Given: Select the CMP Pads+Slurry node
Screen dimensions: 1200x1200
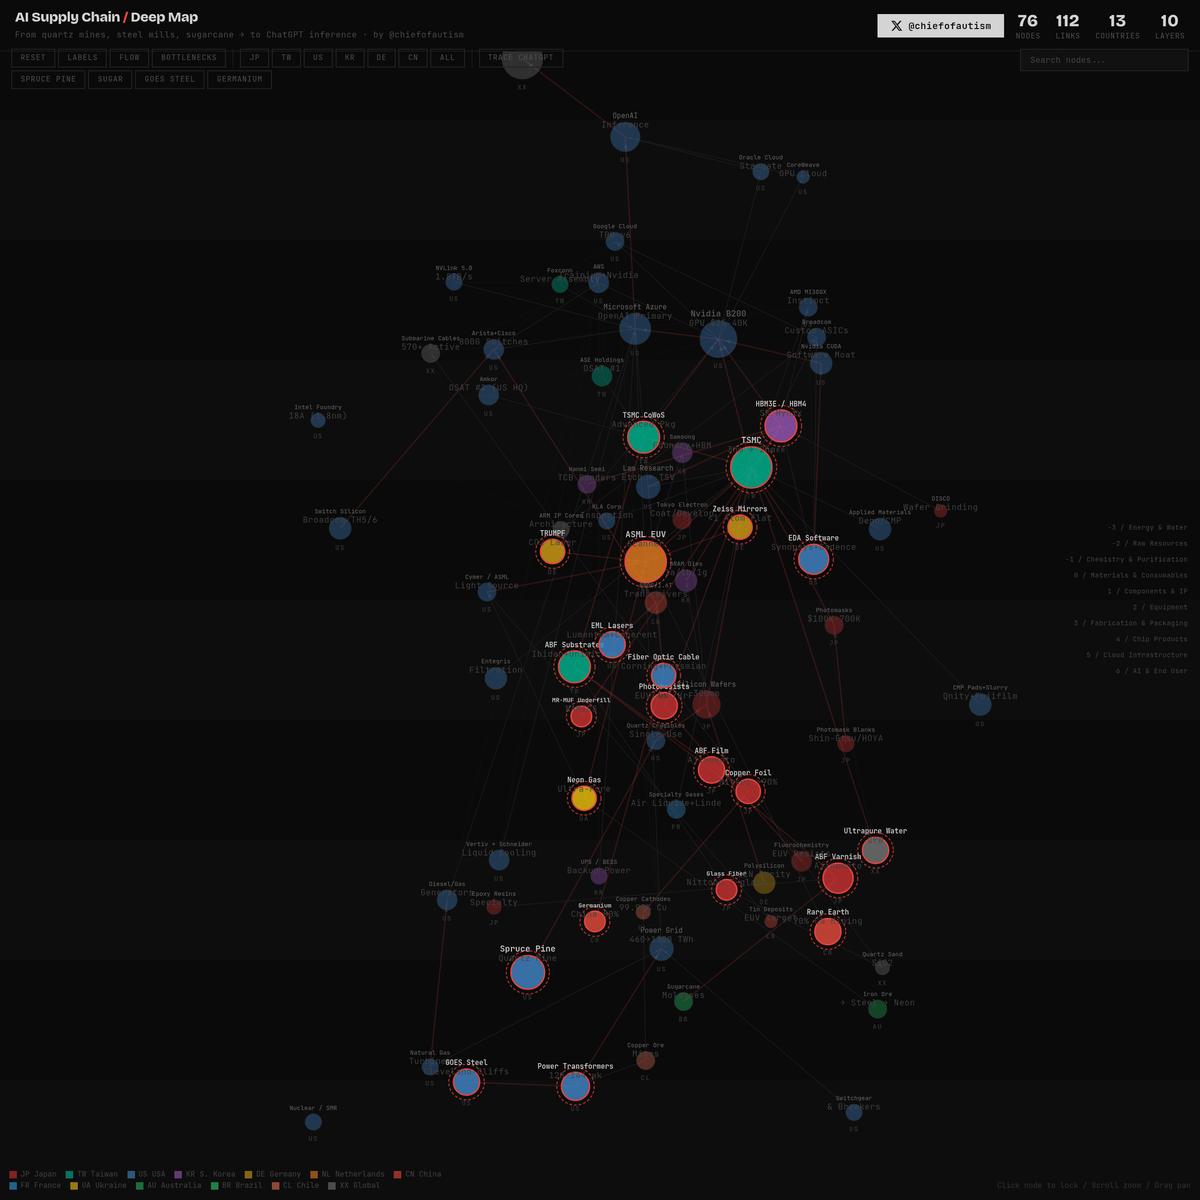Looking at the screenshot, I should pos(980,704).
